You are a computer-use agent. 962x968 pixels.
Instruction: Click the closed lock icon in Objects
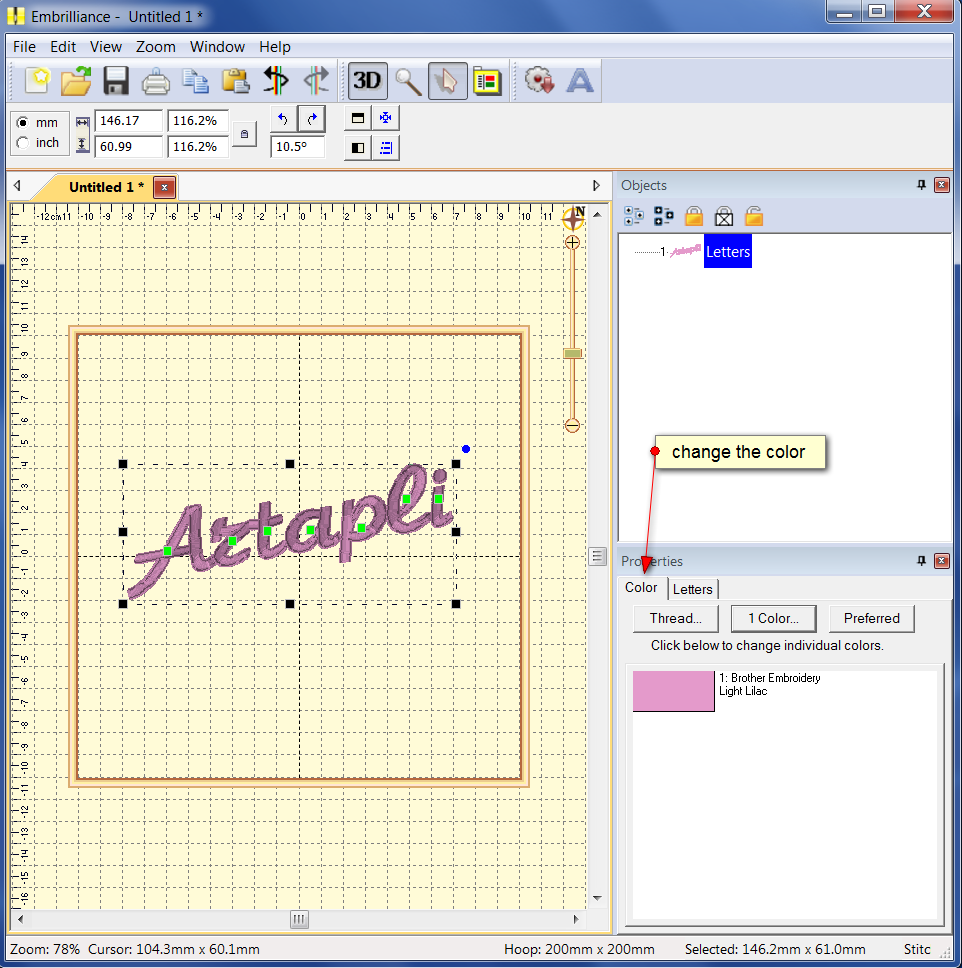pyautogui.click(x=694, y=216)
